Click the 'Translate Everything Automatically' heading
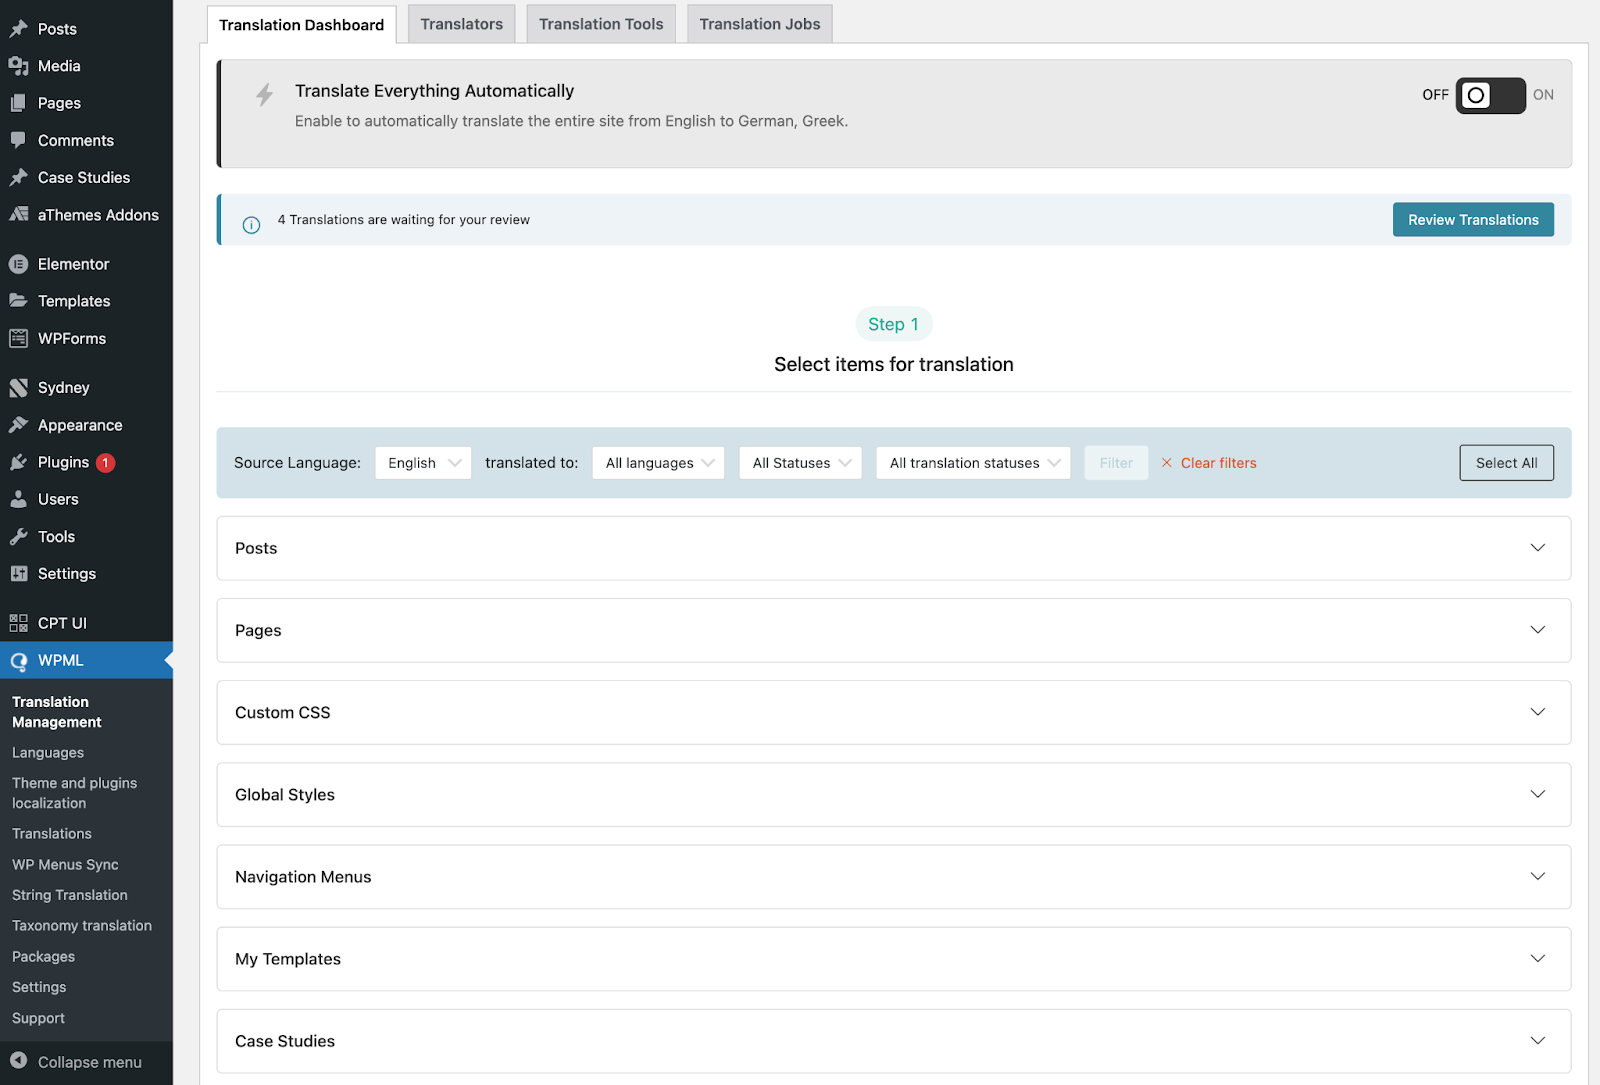1600x1085 pixels. pos(434,91)
